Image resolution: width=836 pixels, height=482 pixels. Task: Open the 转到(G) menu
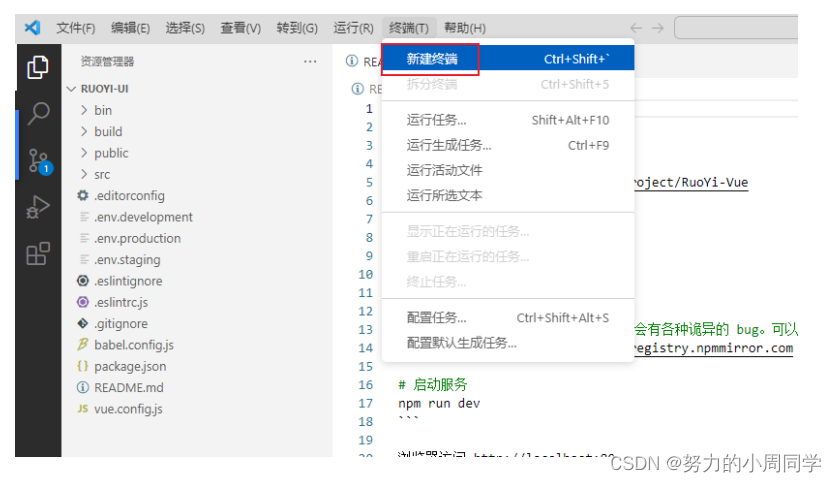pos(297,28)
